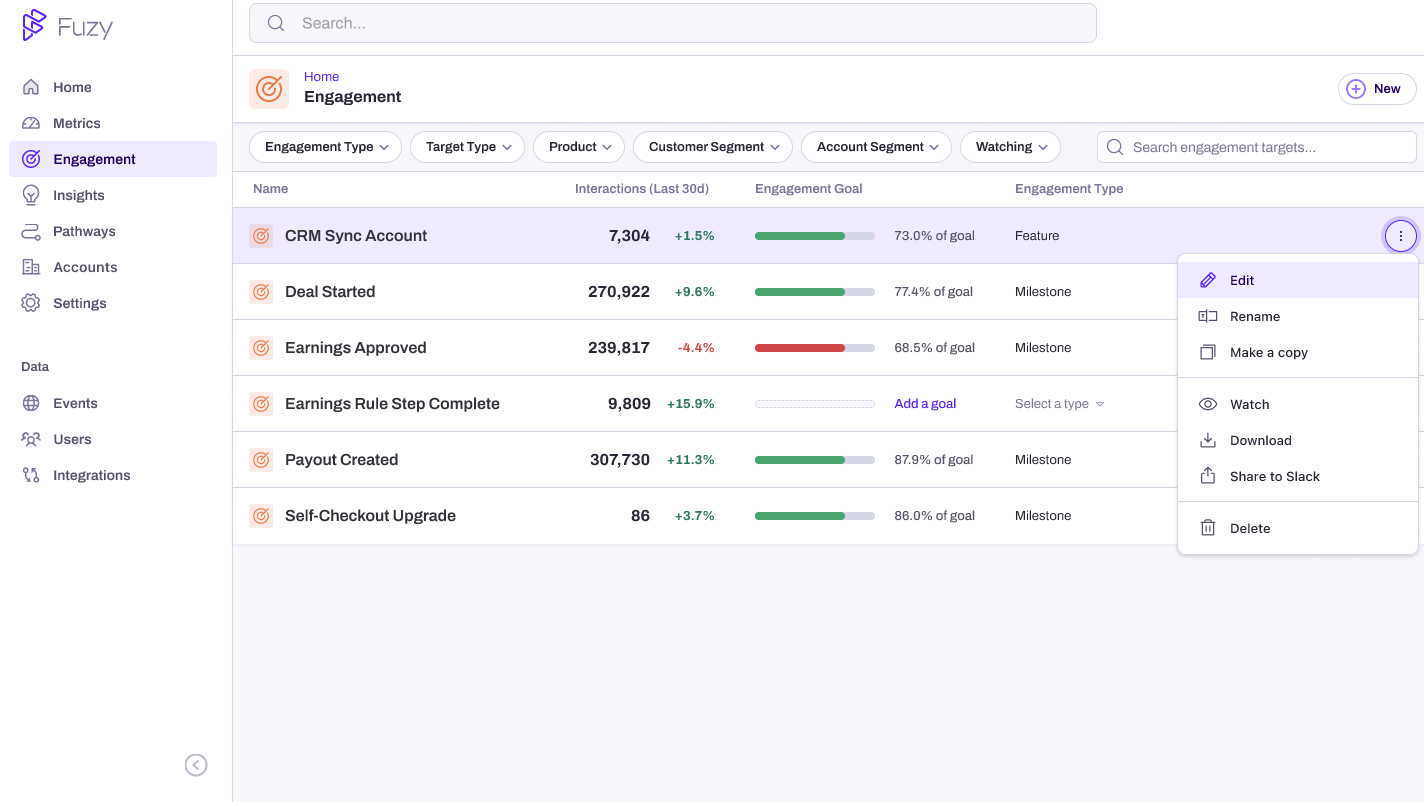The image size is (1424, 802).
Task: Open Integrations from the Data section
Action: [x=91, y=475]
